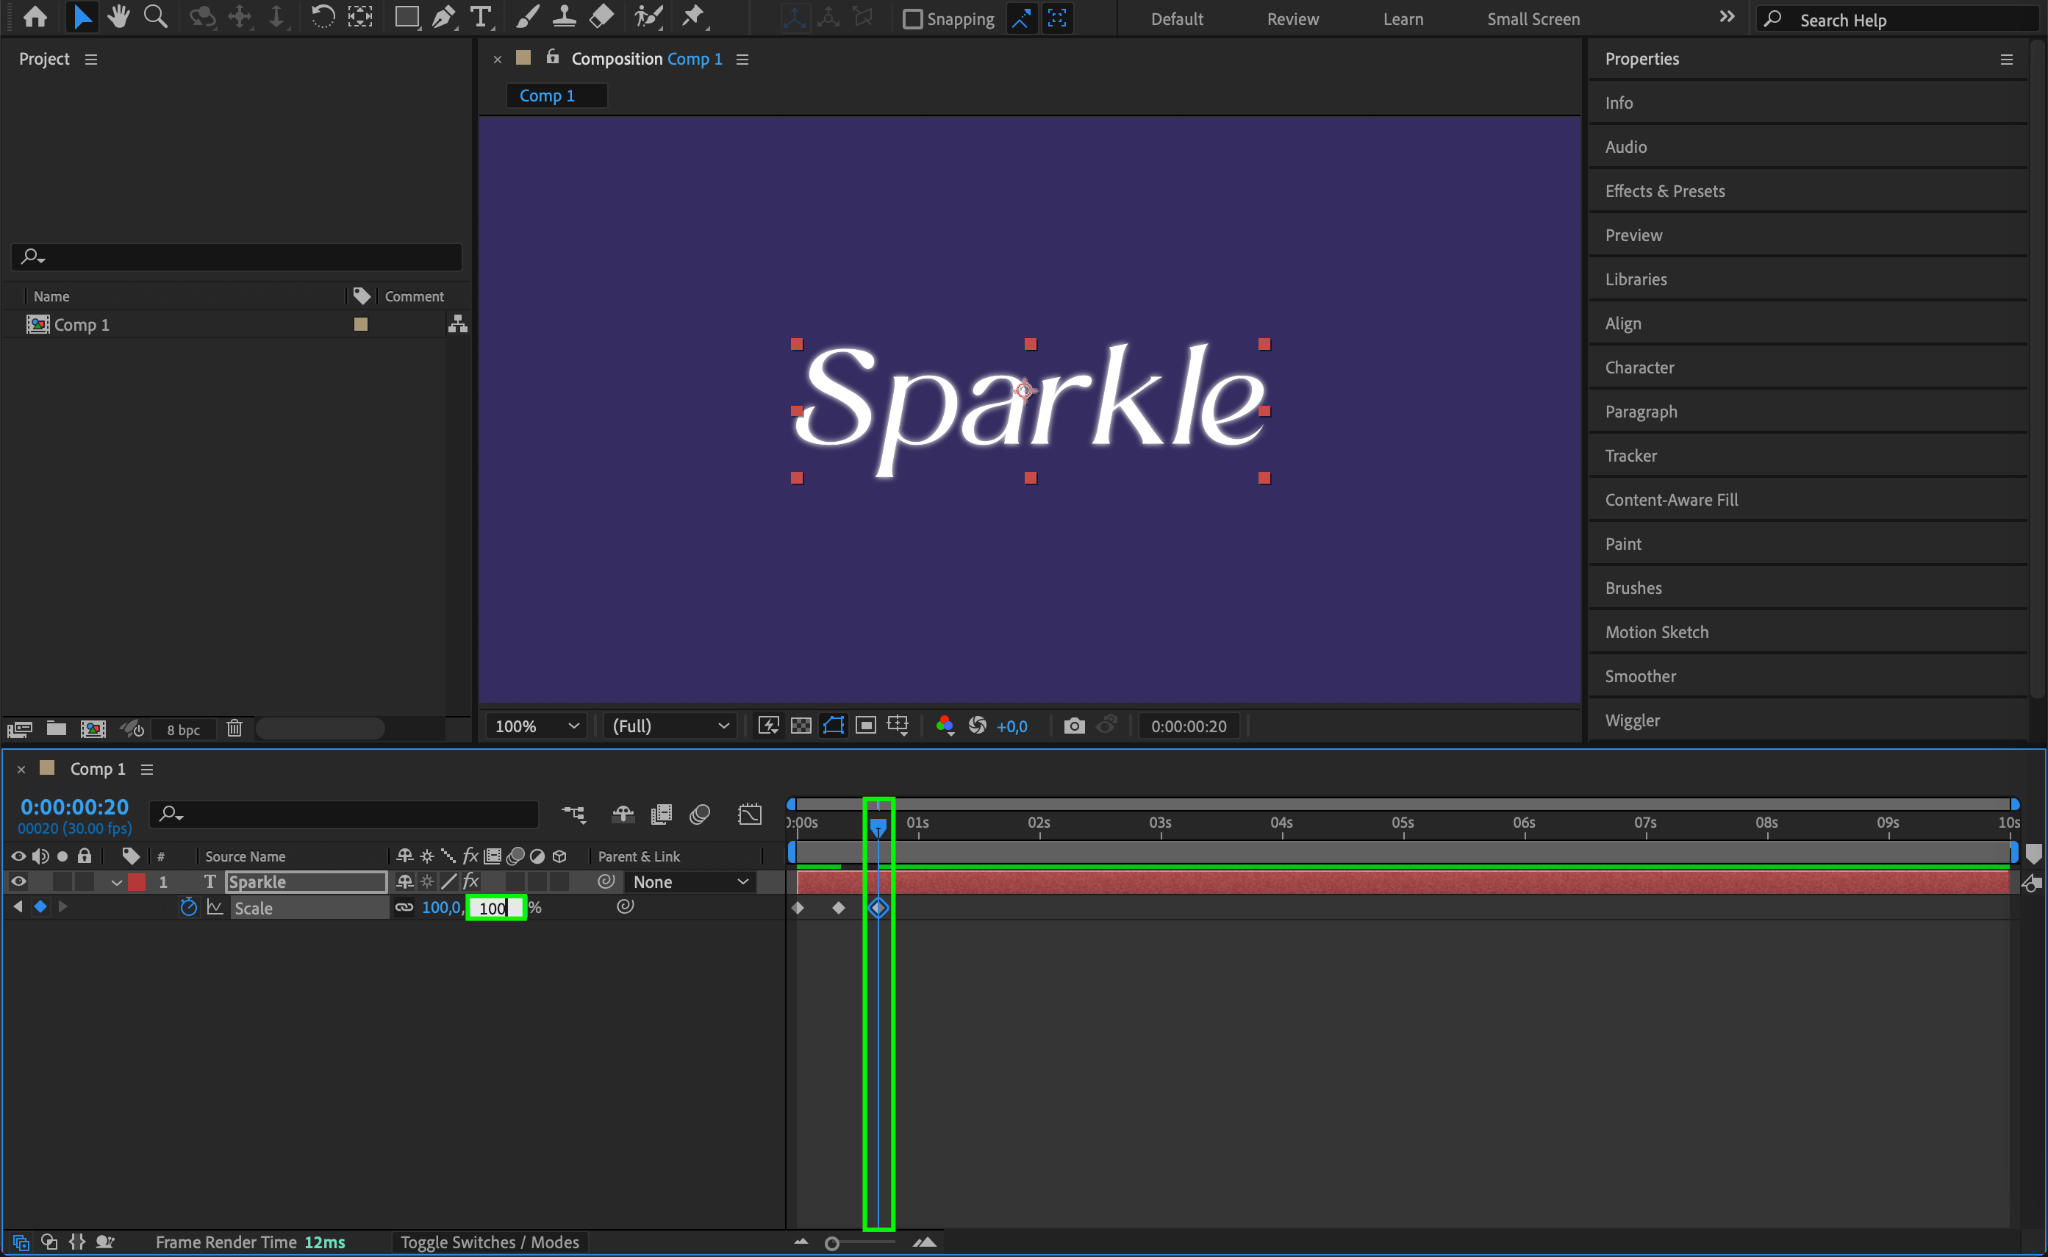Select the Pen tool

[x=443, y=17]
